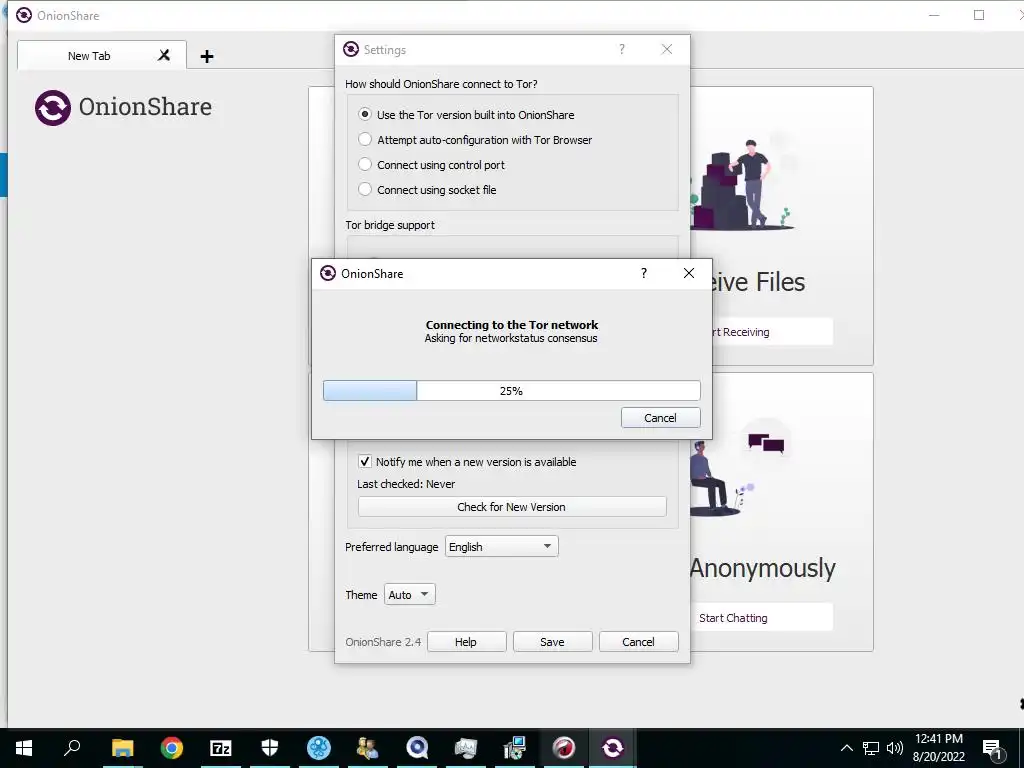1024x768 pixels.
Task: Select Attempt auto-configuration with Tor Browser
Action: pyautogui.click(x=475, y=140)
